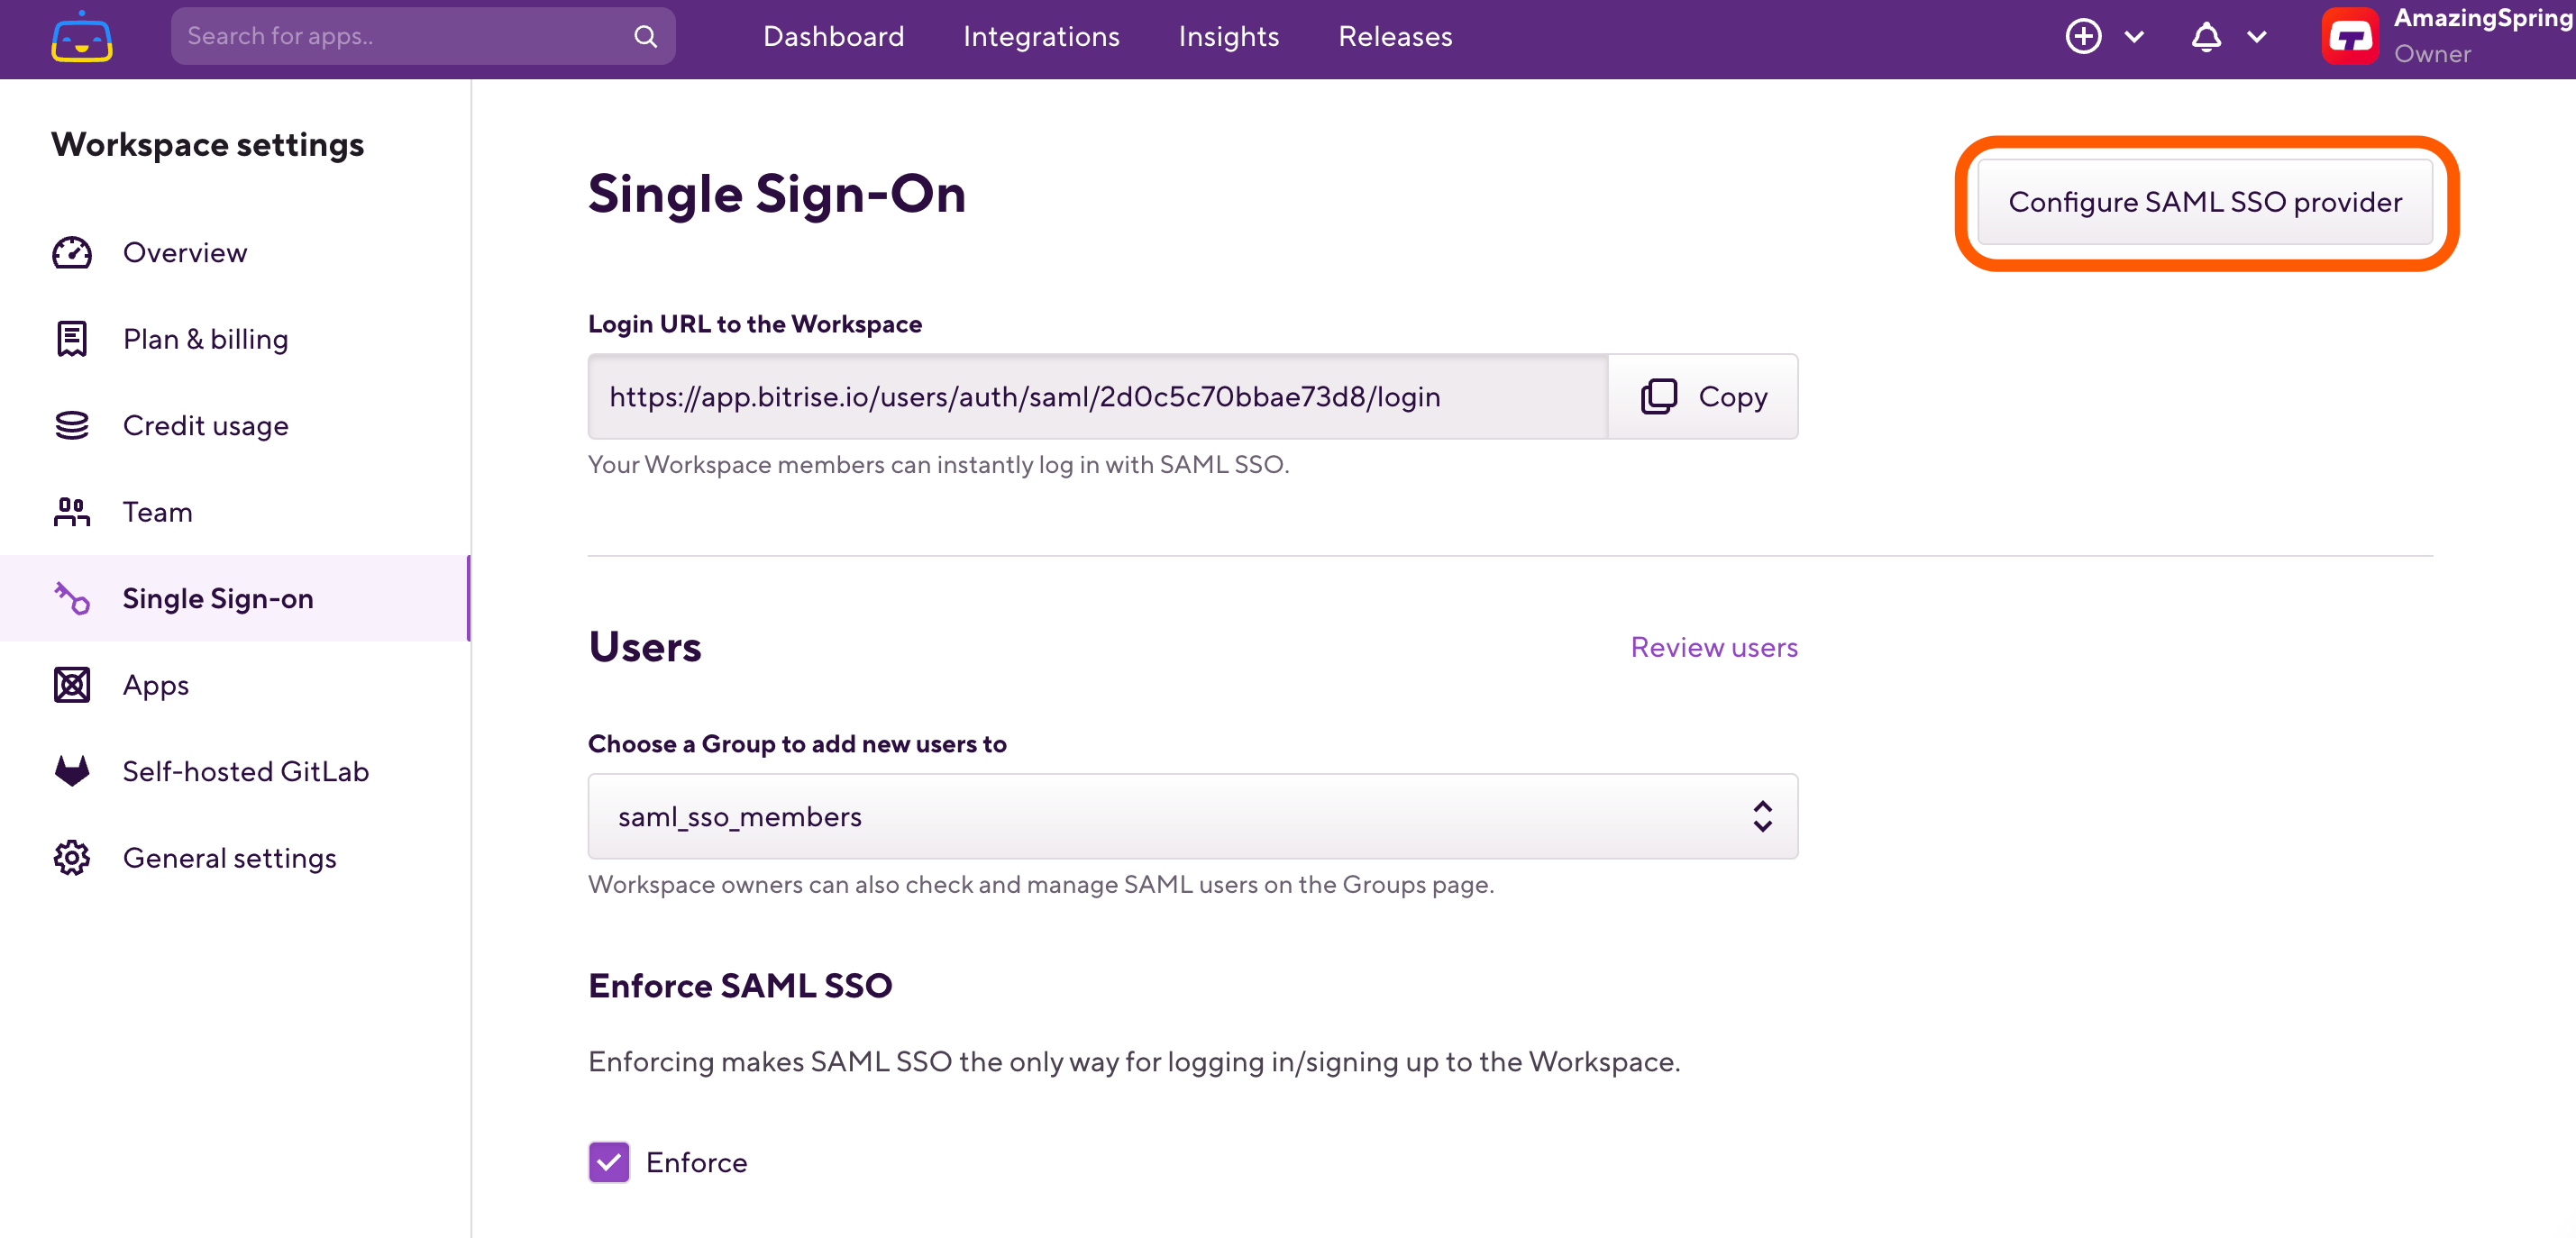
Task: Click the Workspace settings heading
Action: coord(208,145)
